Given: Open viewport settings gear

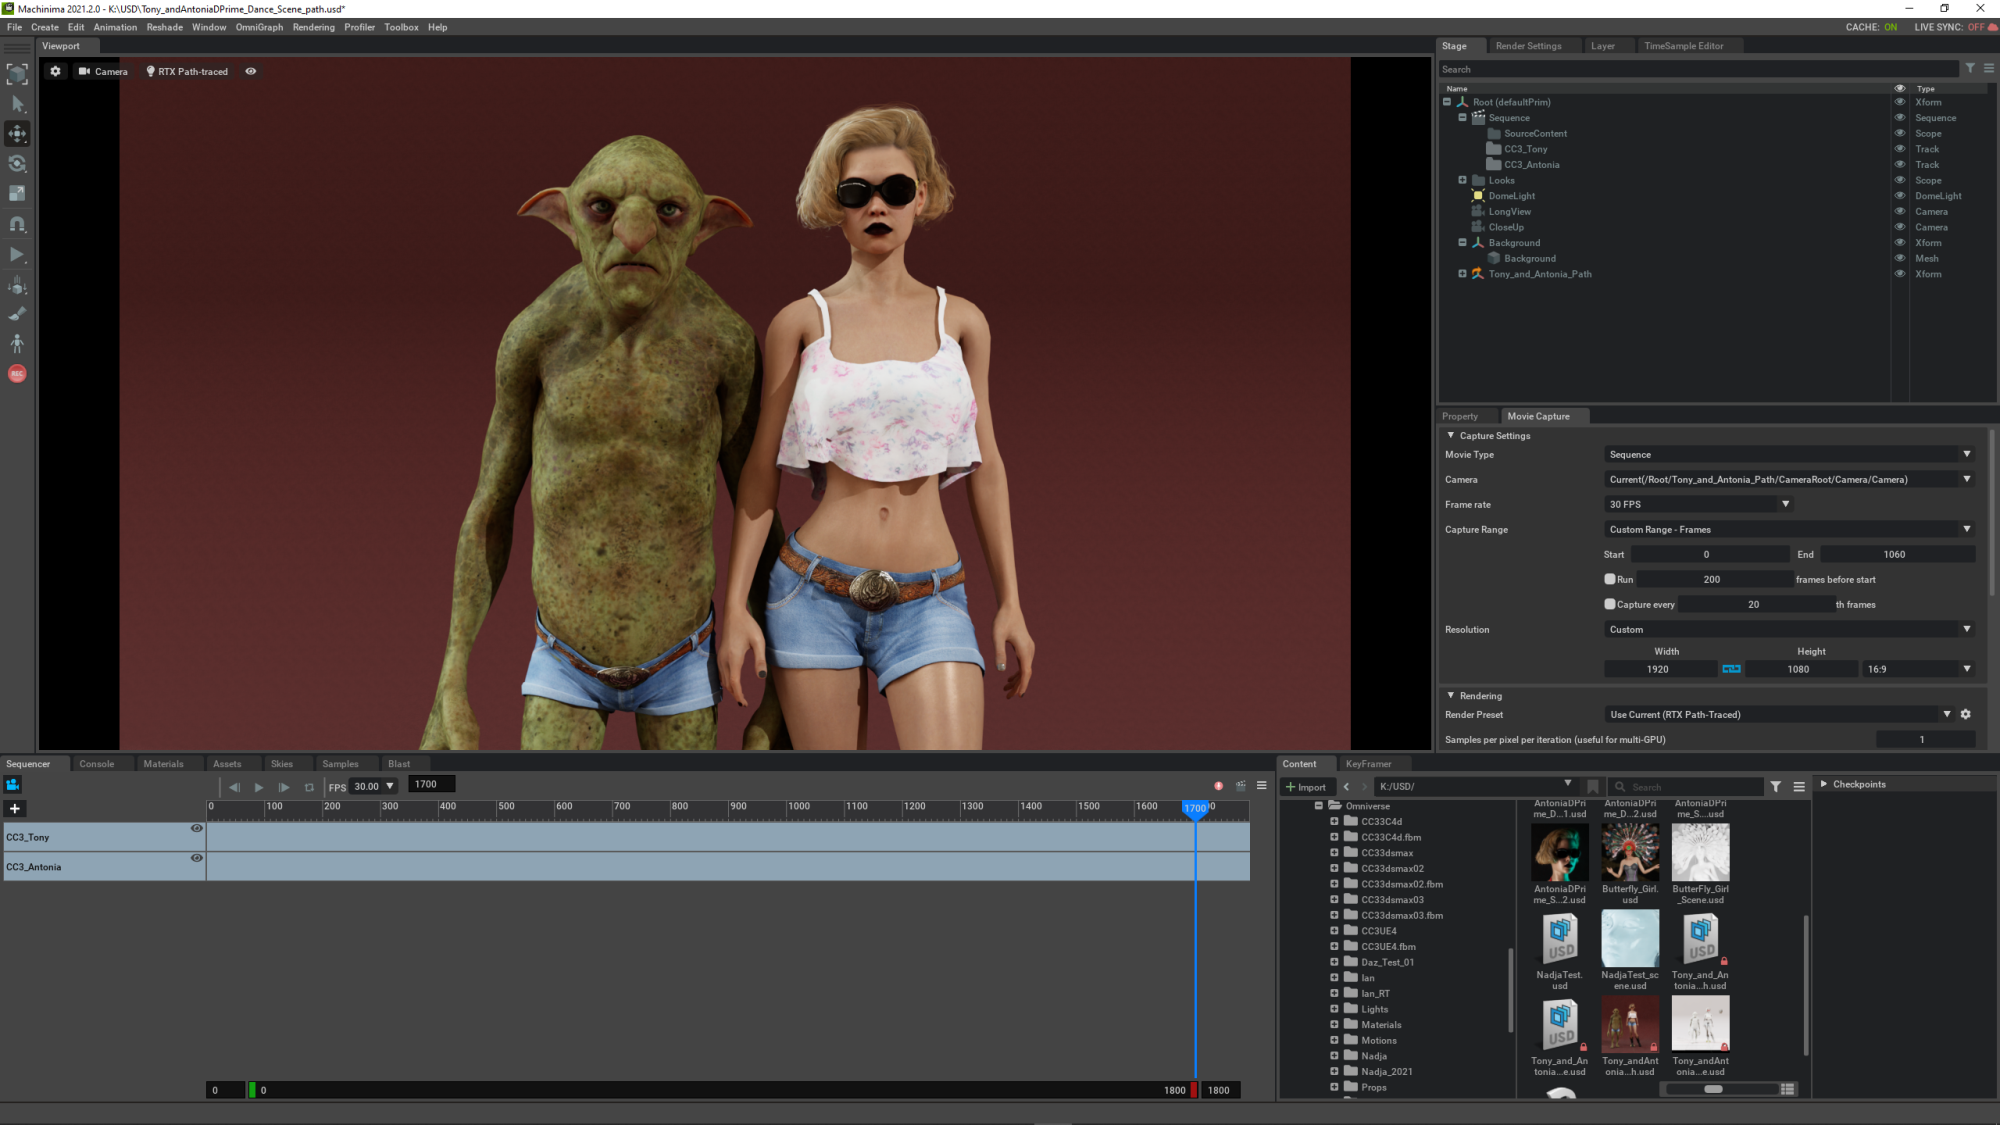Looking at the screenshot, I should point(55,71).
